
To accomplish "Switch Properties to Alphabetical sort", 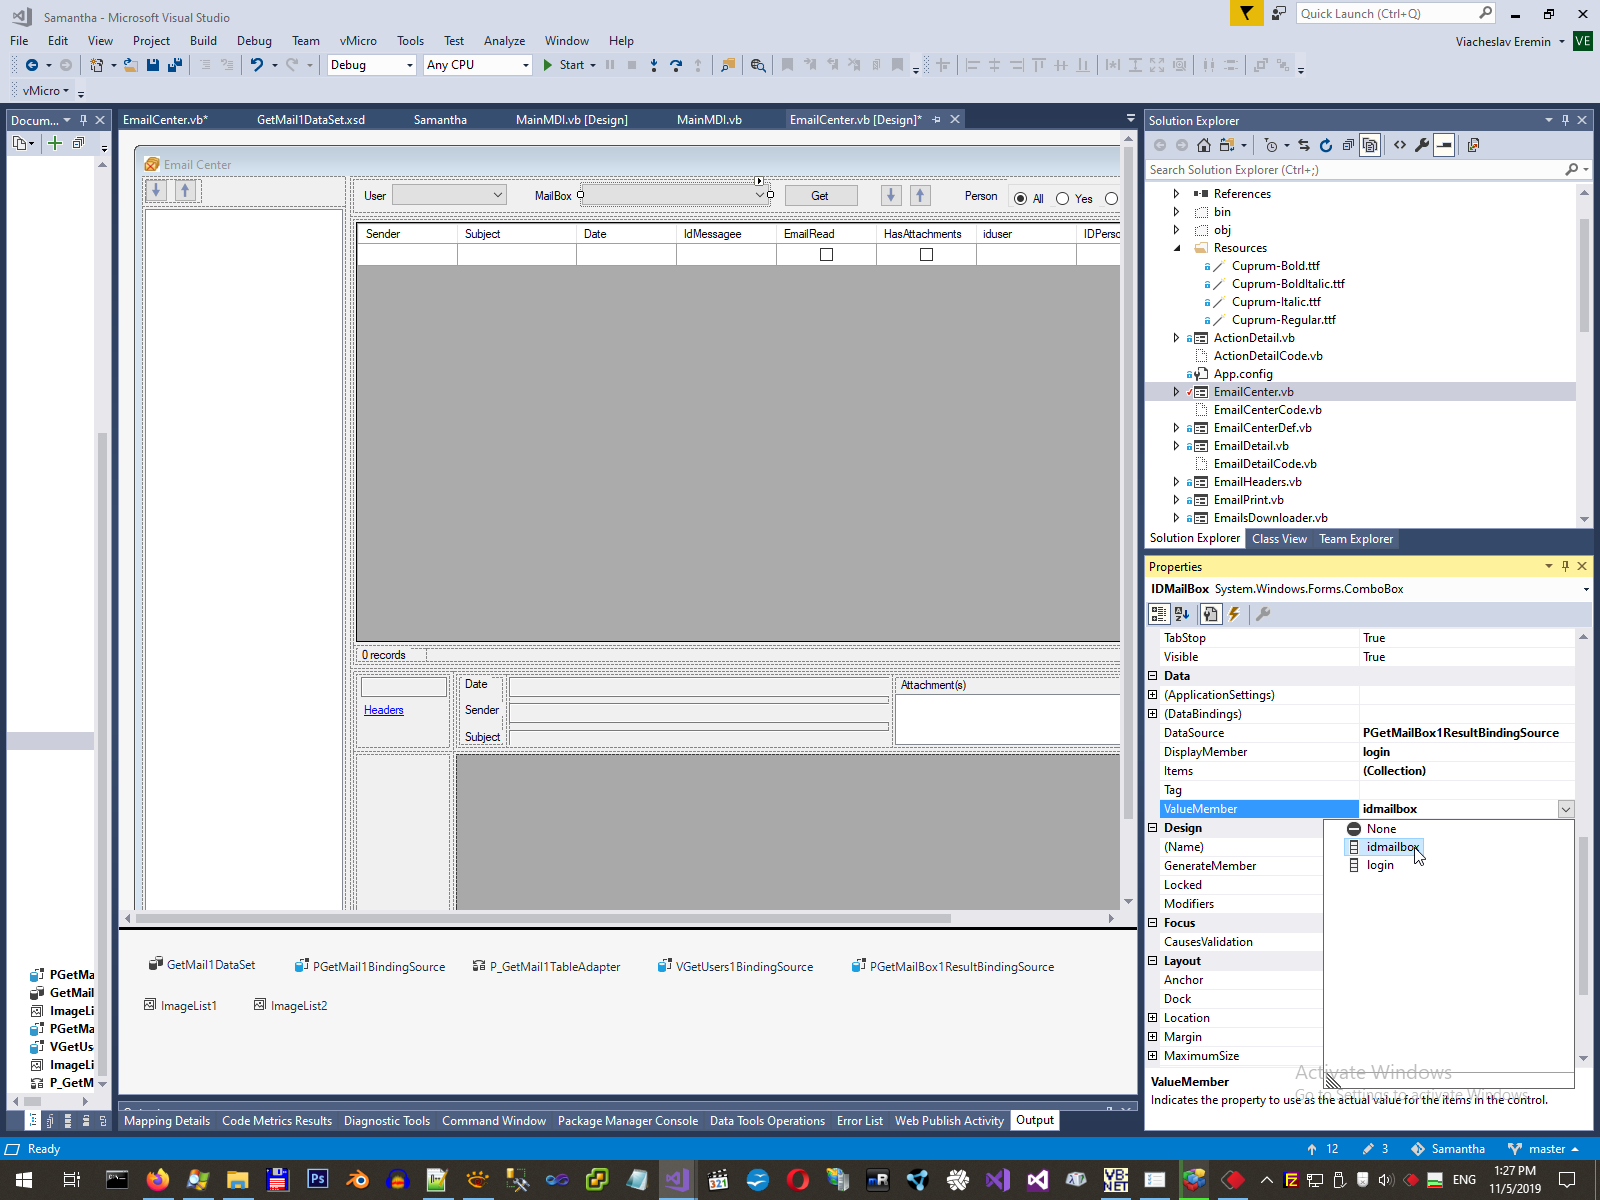I will click(x=1182, y=614).
